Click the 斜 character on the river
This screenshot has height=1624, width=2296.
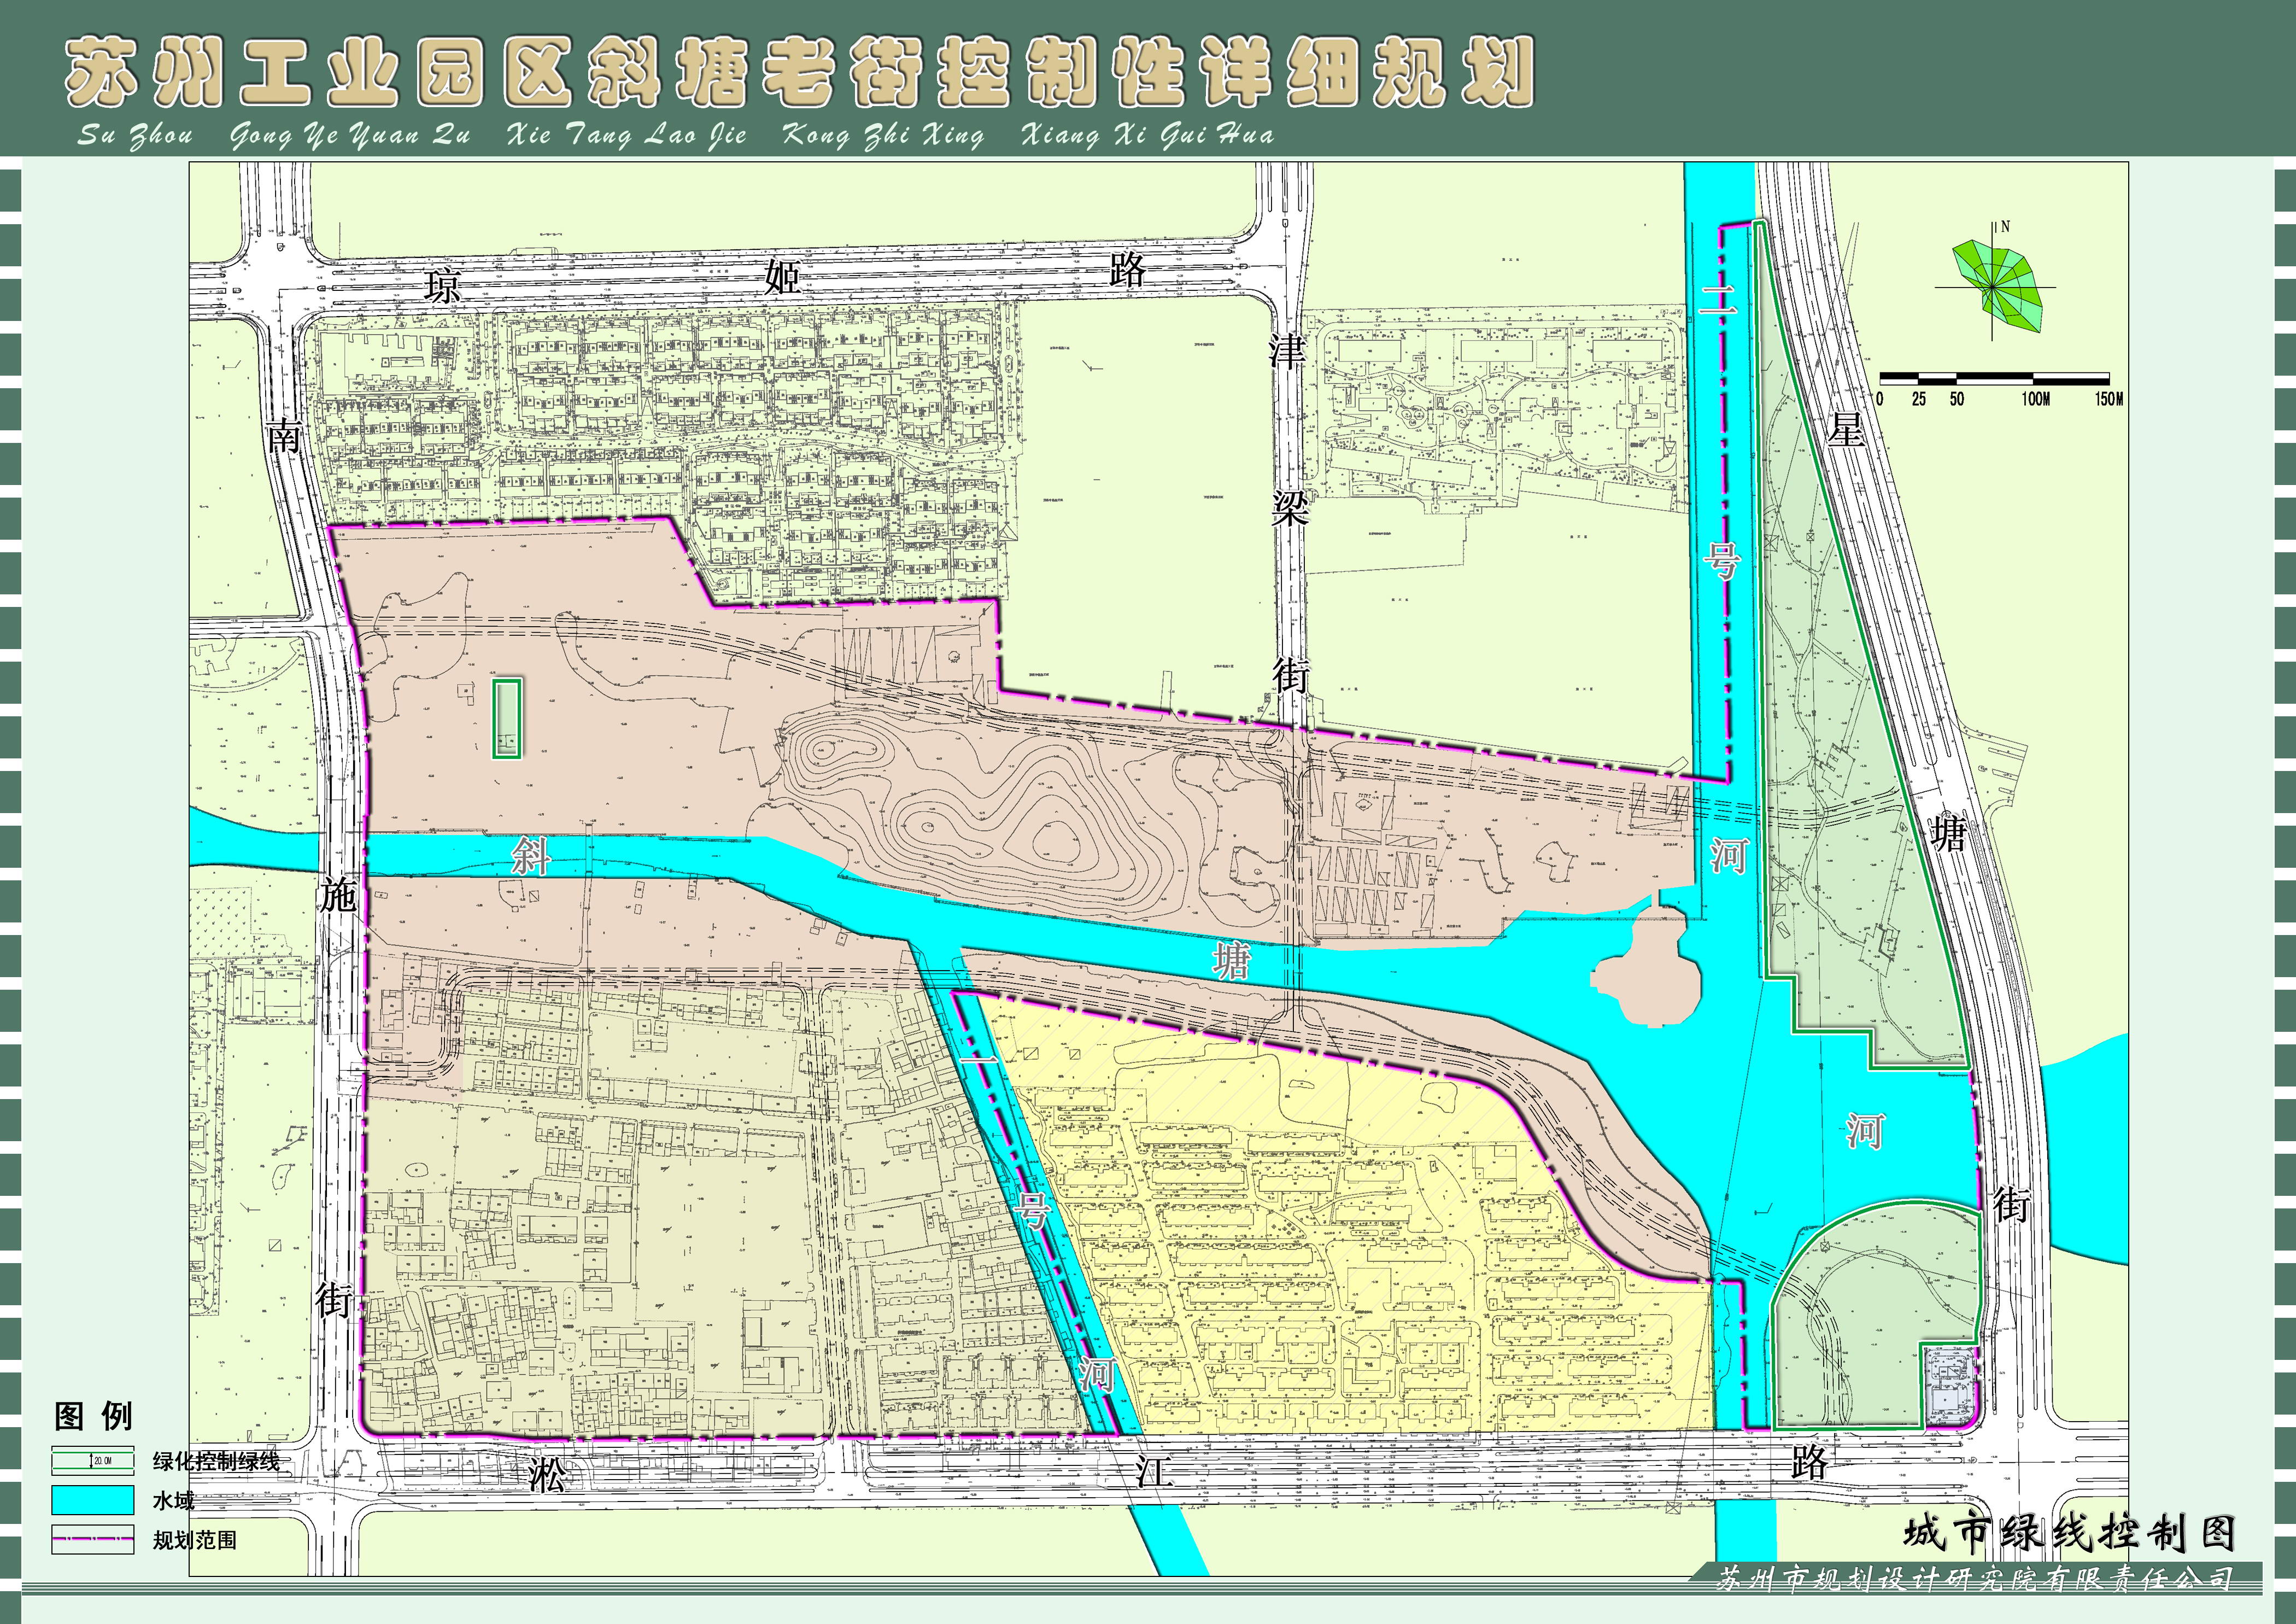click(x=530, y=857)
